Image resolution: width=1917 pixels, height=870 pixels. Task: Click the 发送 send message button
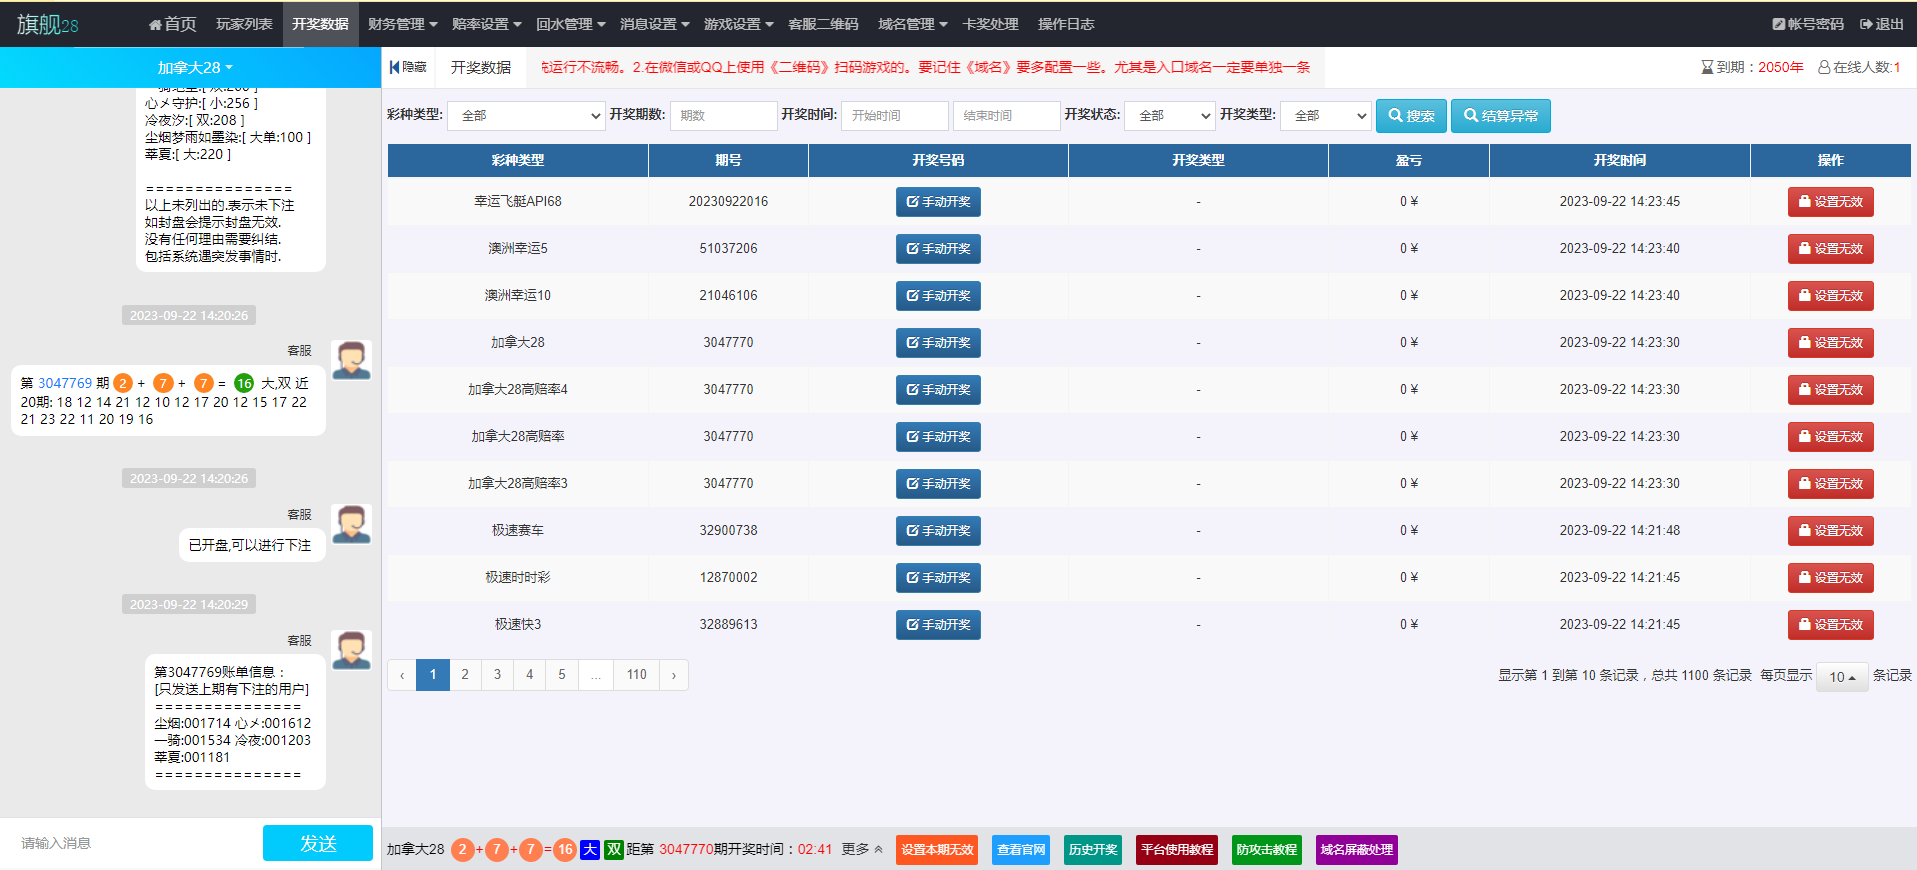coord(317,843)
